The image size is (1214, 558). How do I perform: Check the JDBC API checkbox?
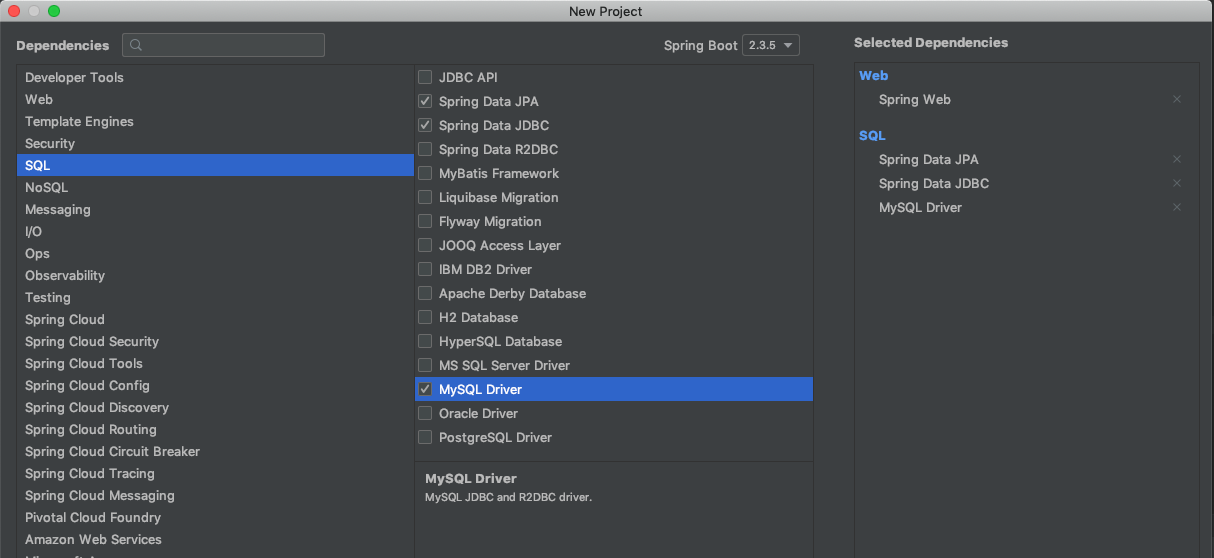click(x=426, y=77)
